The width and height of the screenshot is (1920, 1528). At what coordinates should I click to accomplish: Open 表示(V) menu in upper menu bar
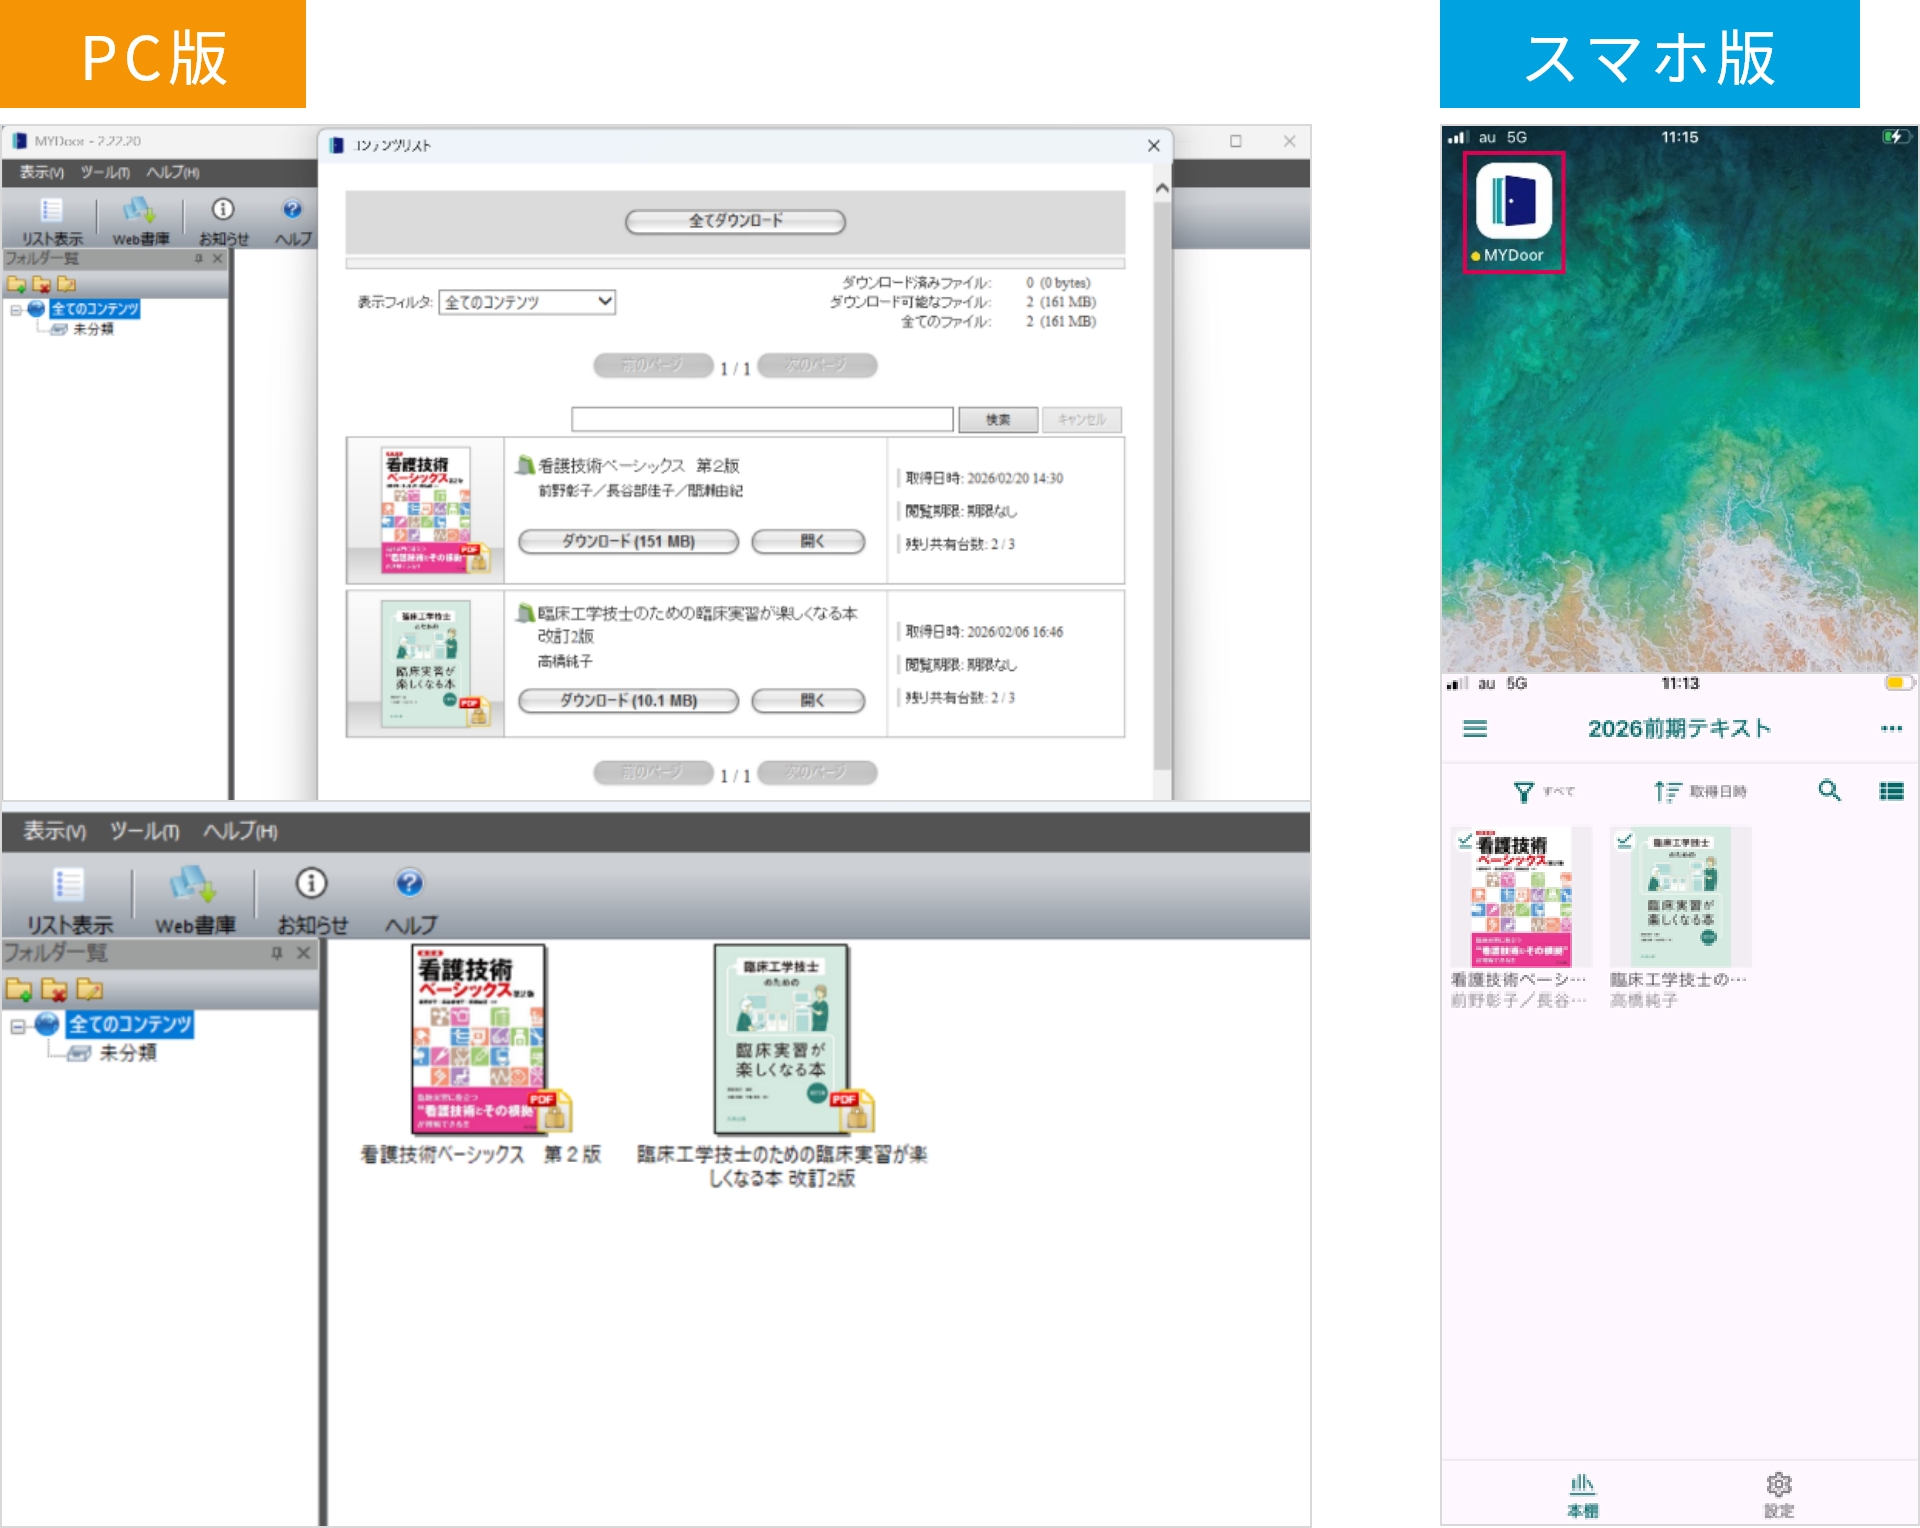pyautogui.click(x=41, y=172)
